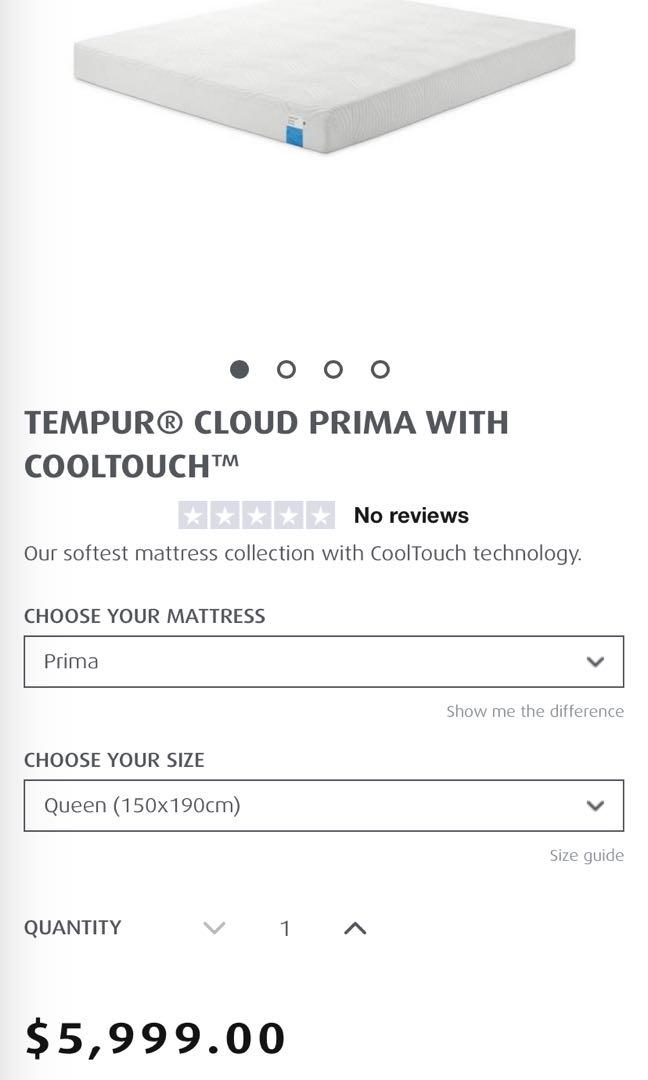Click the first rating star
The image size is (648, 1080).
[x=192, y=514]
